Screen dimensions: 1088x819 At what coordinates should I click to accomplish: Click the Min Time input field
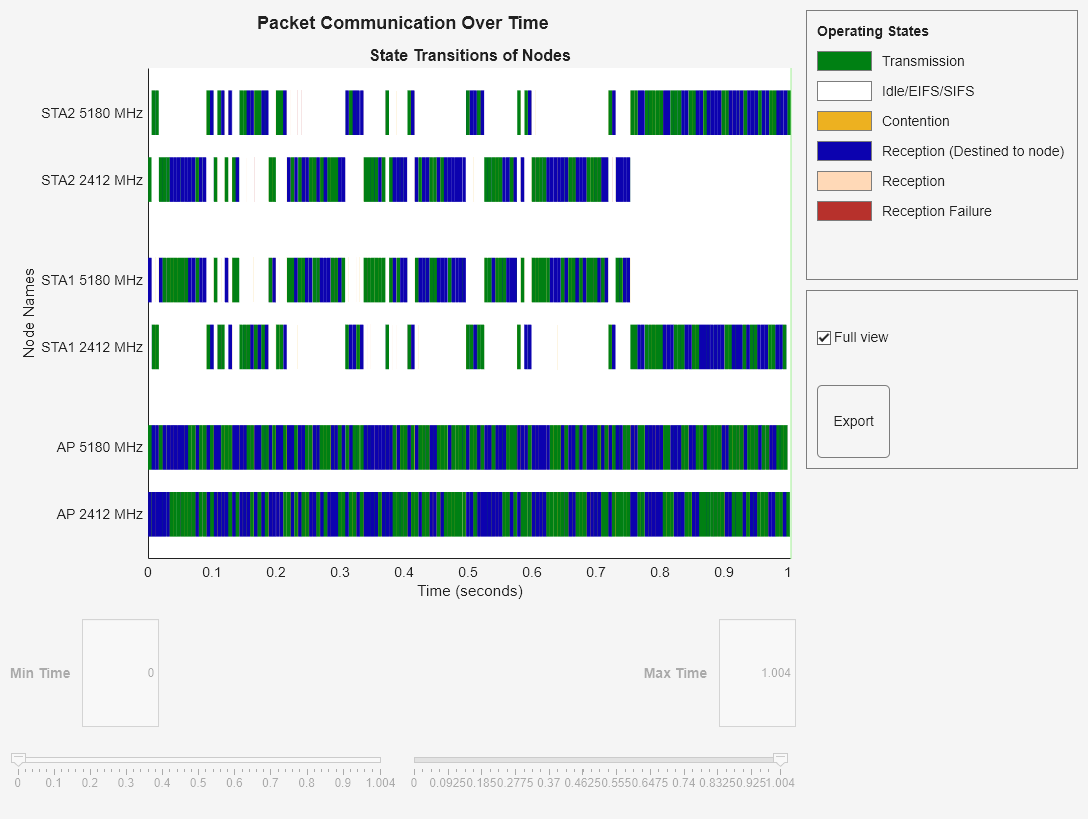coord(120,673)
